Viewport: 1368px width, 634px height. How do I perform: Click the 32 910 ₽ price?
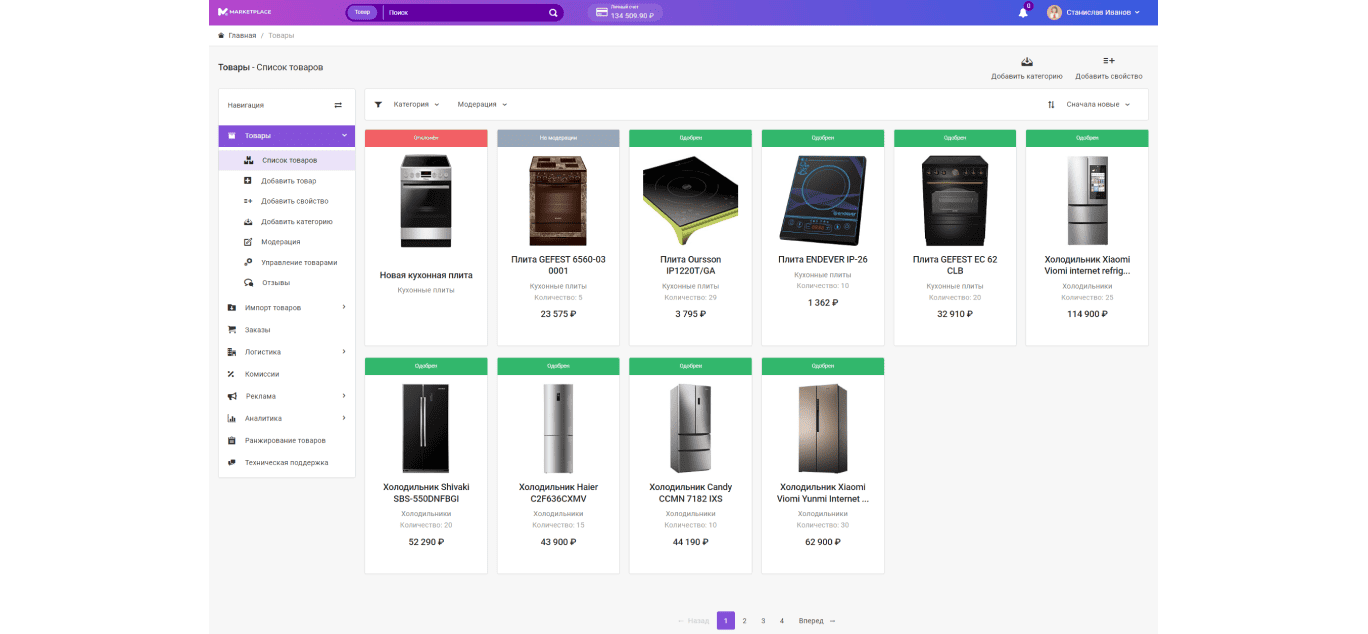(x=955, y=314)
